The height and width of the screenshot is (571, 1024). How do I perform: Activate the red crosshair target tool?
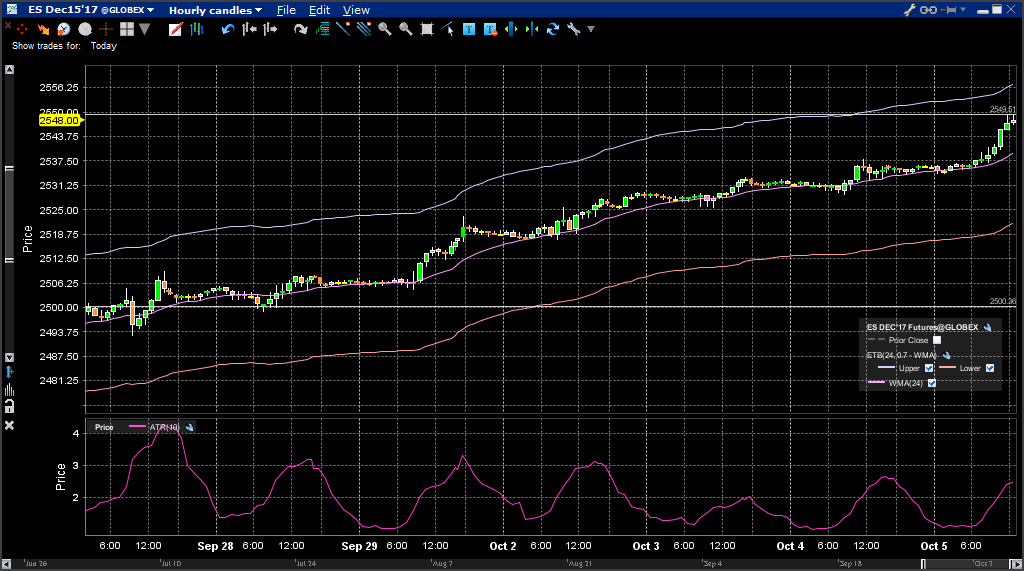pyautogui.click(x=22, y=29)
